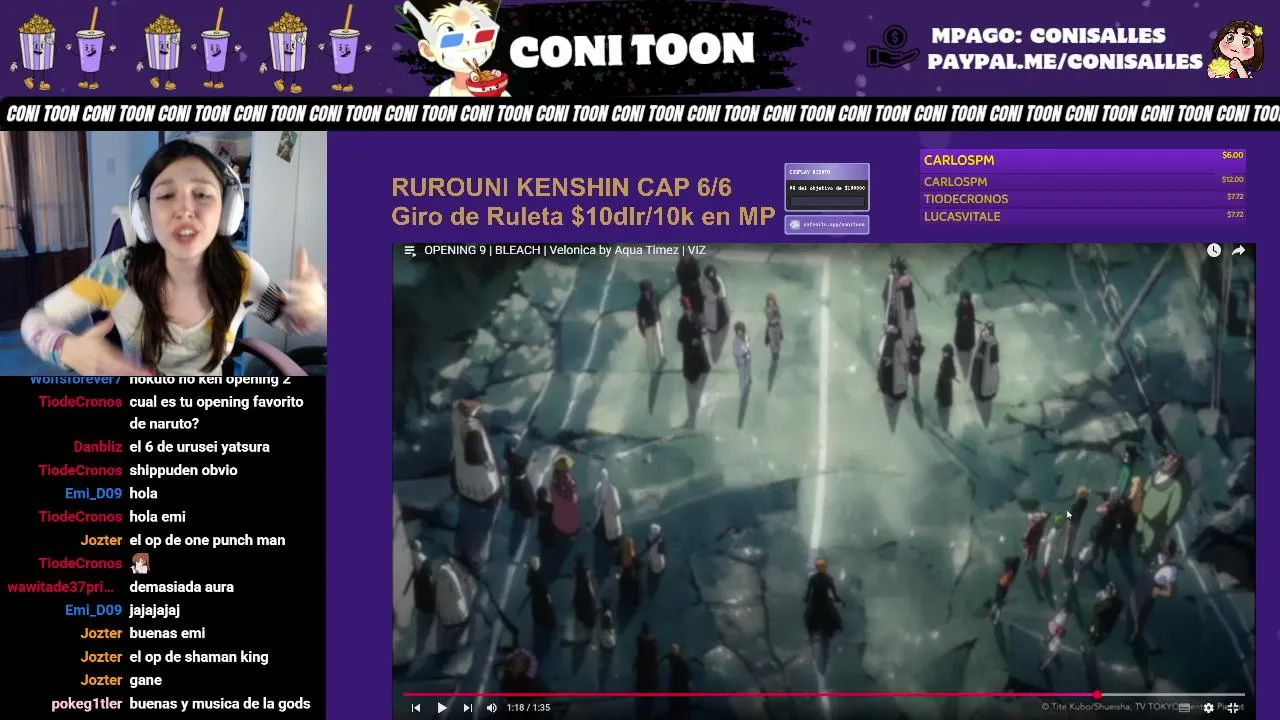Add video to Watch later

tap(1213, 250)
